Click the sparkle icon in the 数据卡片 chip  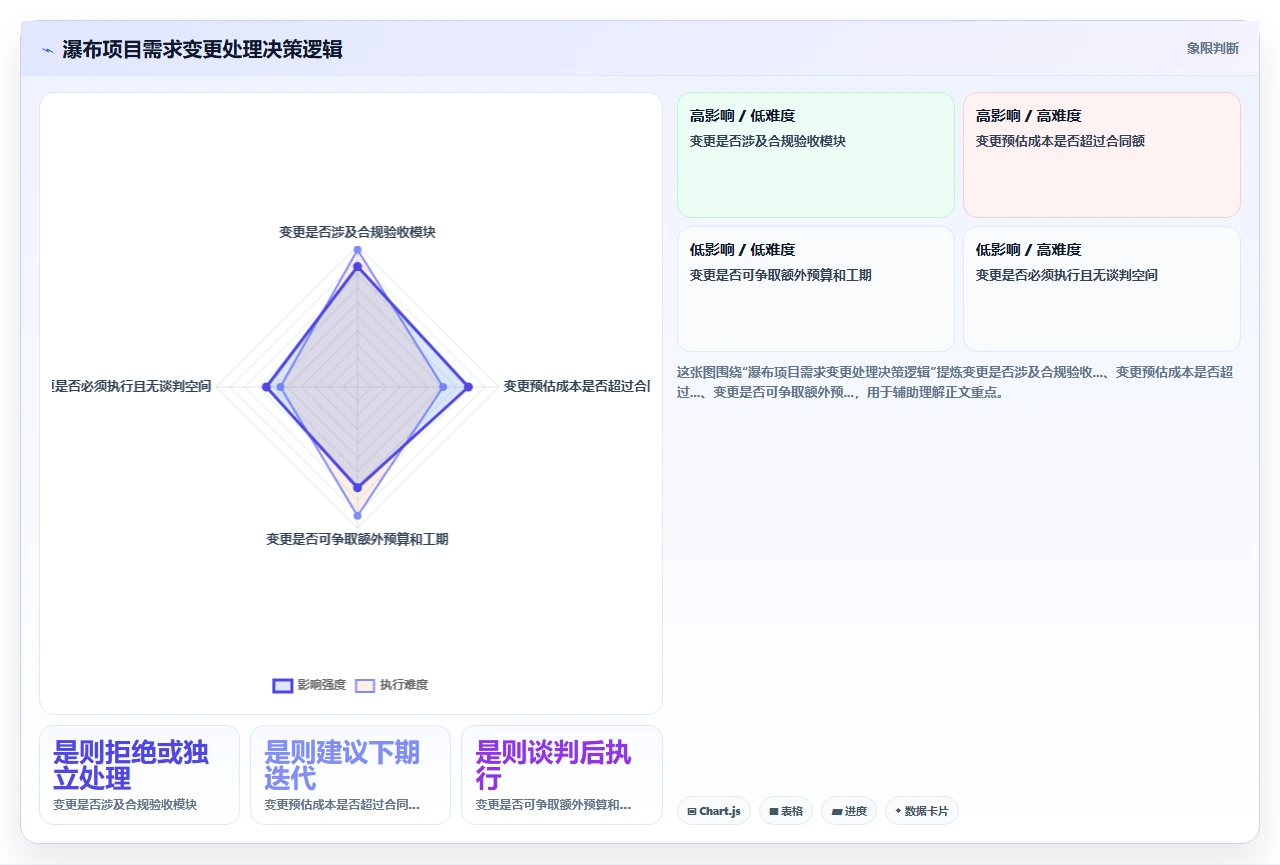(x=898, y=811)
